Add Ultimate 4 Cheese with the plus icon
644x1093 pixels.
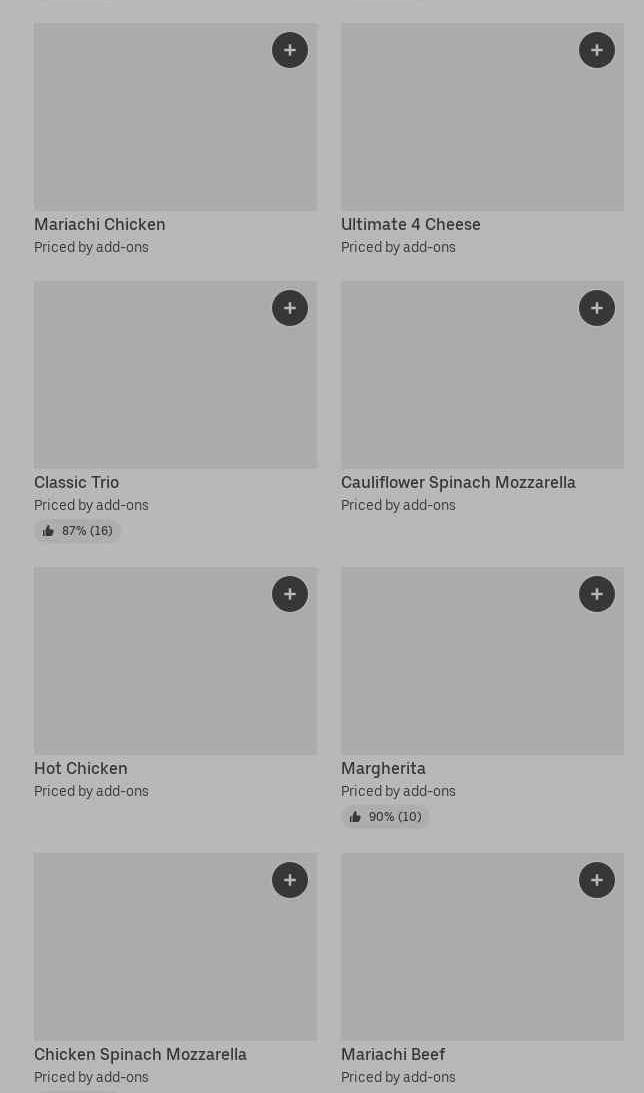point(597,50)
